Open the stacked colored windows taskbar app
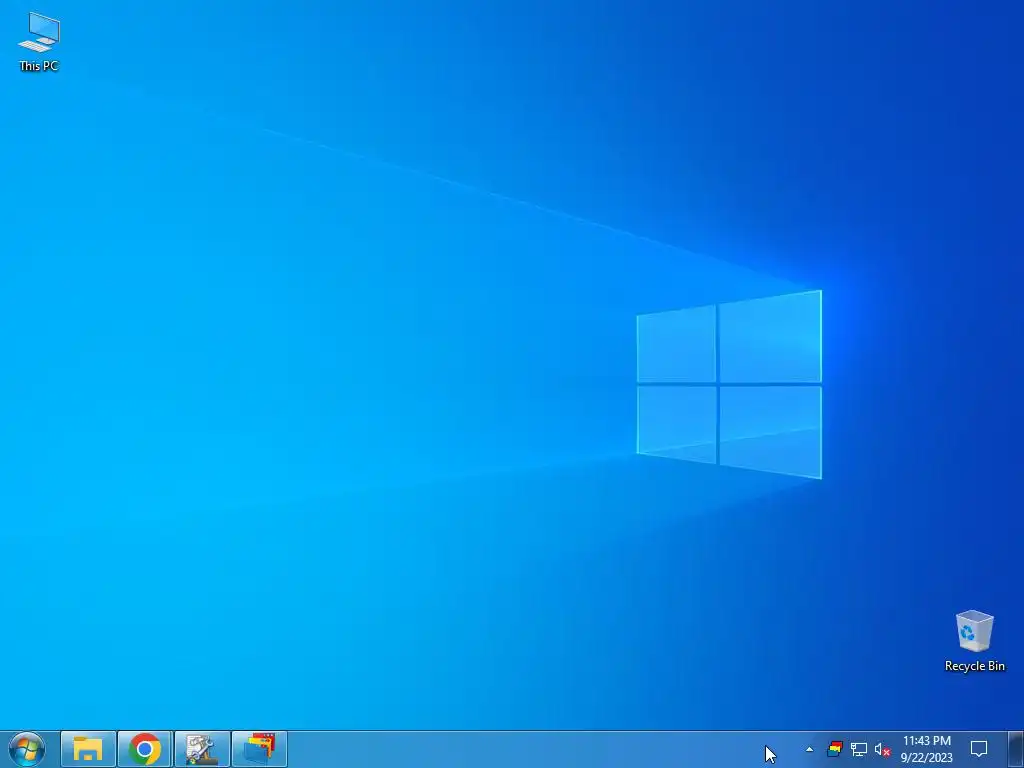The image size is (1024, 768). (259, 749)
